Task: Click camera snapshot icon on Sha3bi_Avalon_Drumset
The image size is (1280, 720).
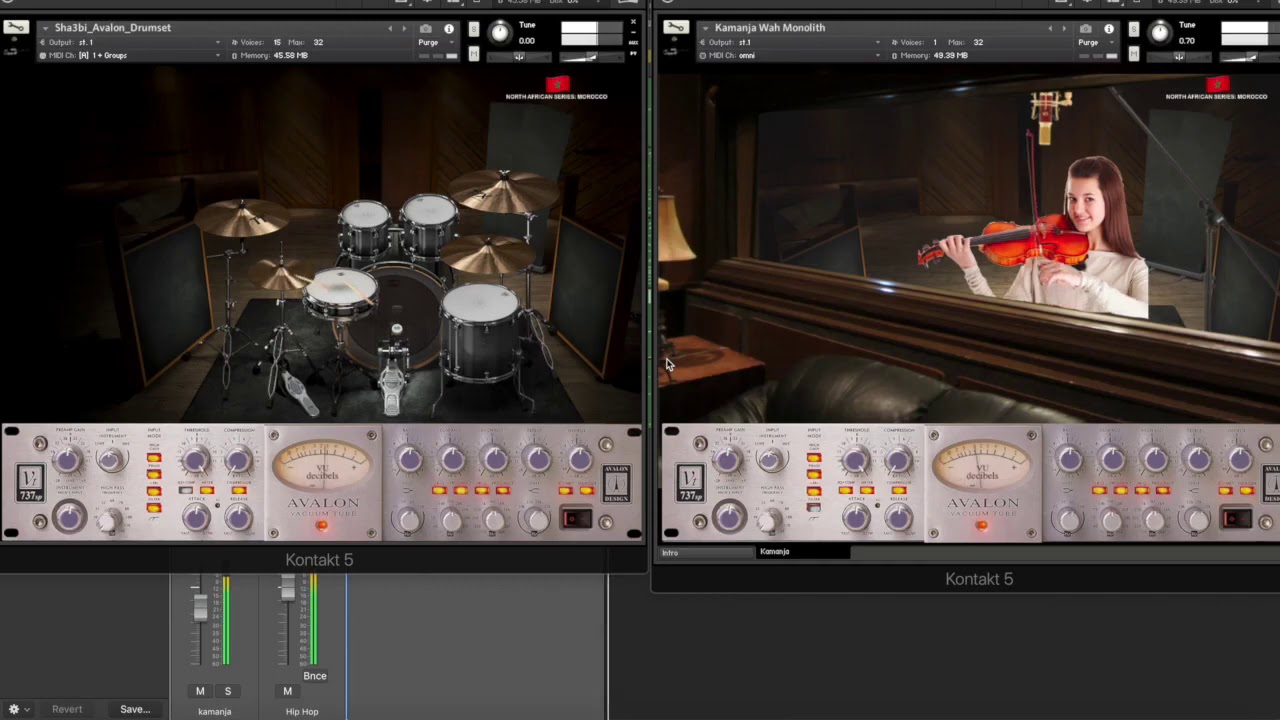Action: (427, 28)
